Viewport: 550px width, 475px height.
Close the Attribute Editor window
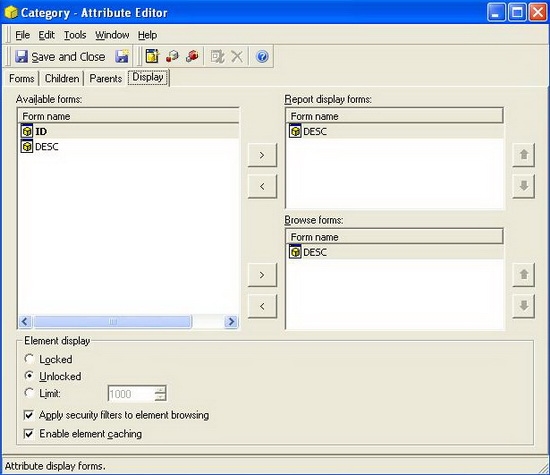(538, 13)
